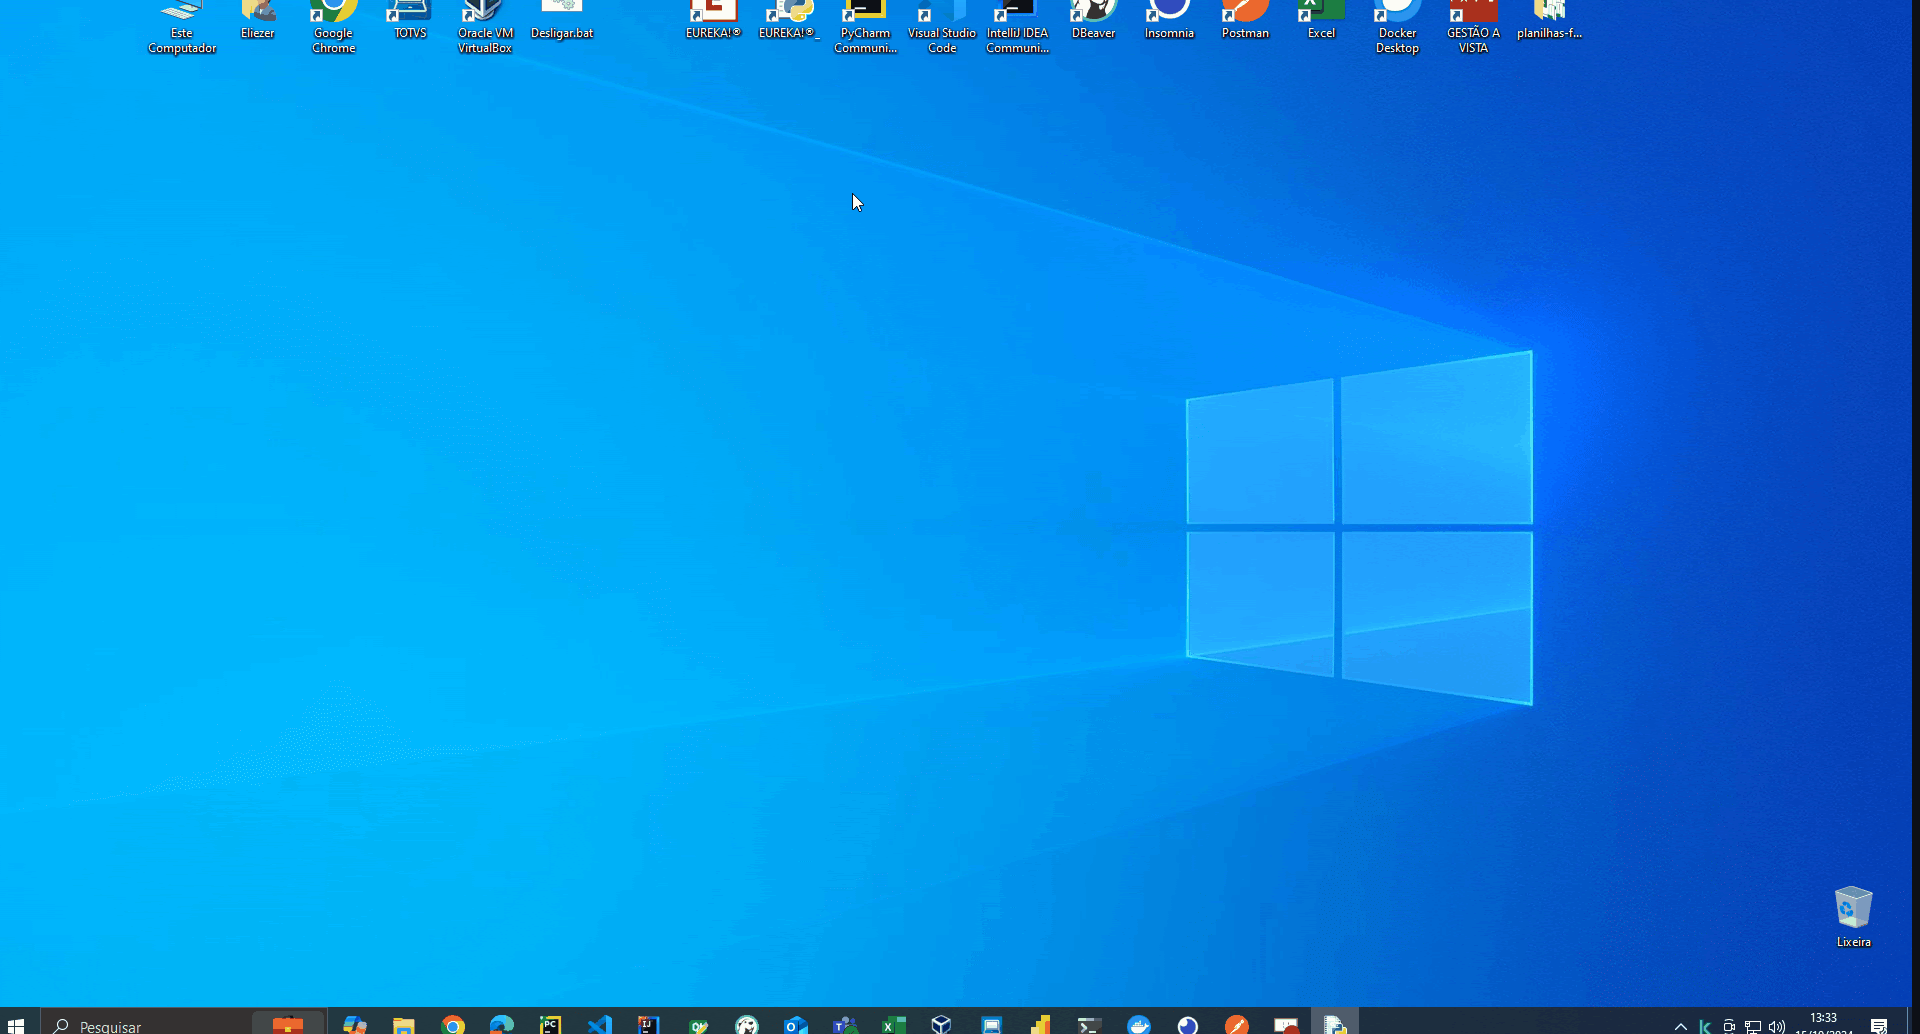Select the planilhas-f... folder on the desktop
Viewport: 1920px width, 1034px height.
pyautogui.click(x=1549, y=22)
